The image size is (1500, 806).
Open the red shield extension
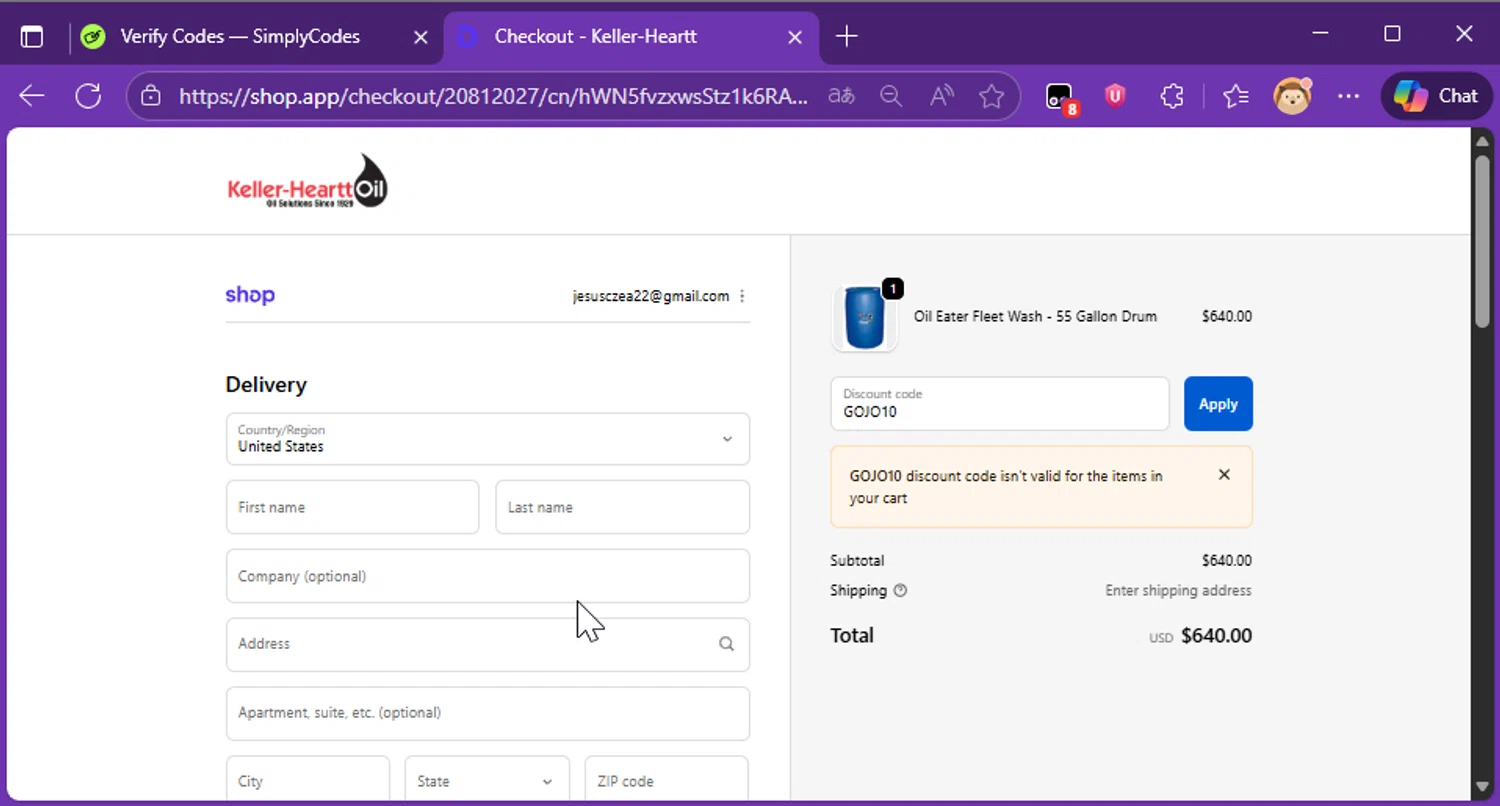(1115, 96)
